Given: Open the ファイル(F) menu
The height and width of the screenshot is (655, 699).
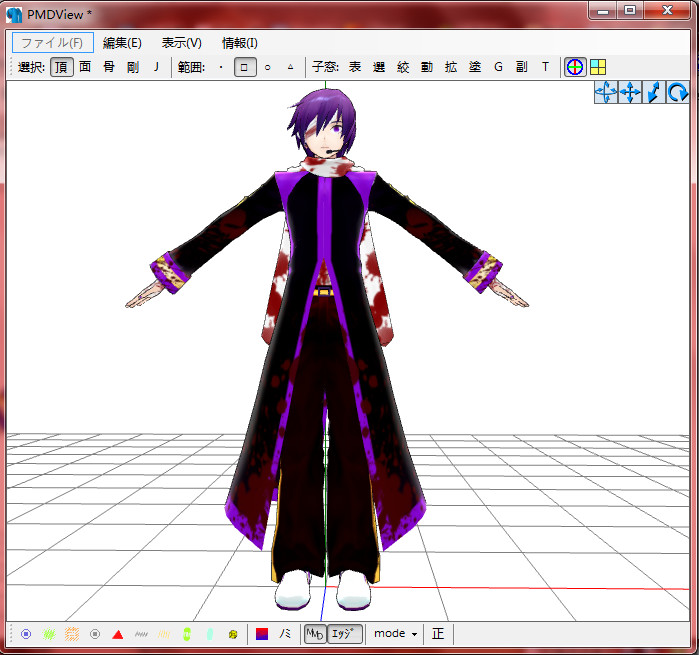Looking at the screenshot, I should point(53,43).
